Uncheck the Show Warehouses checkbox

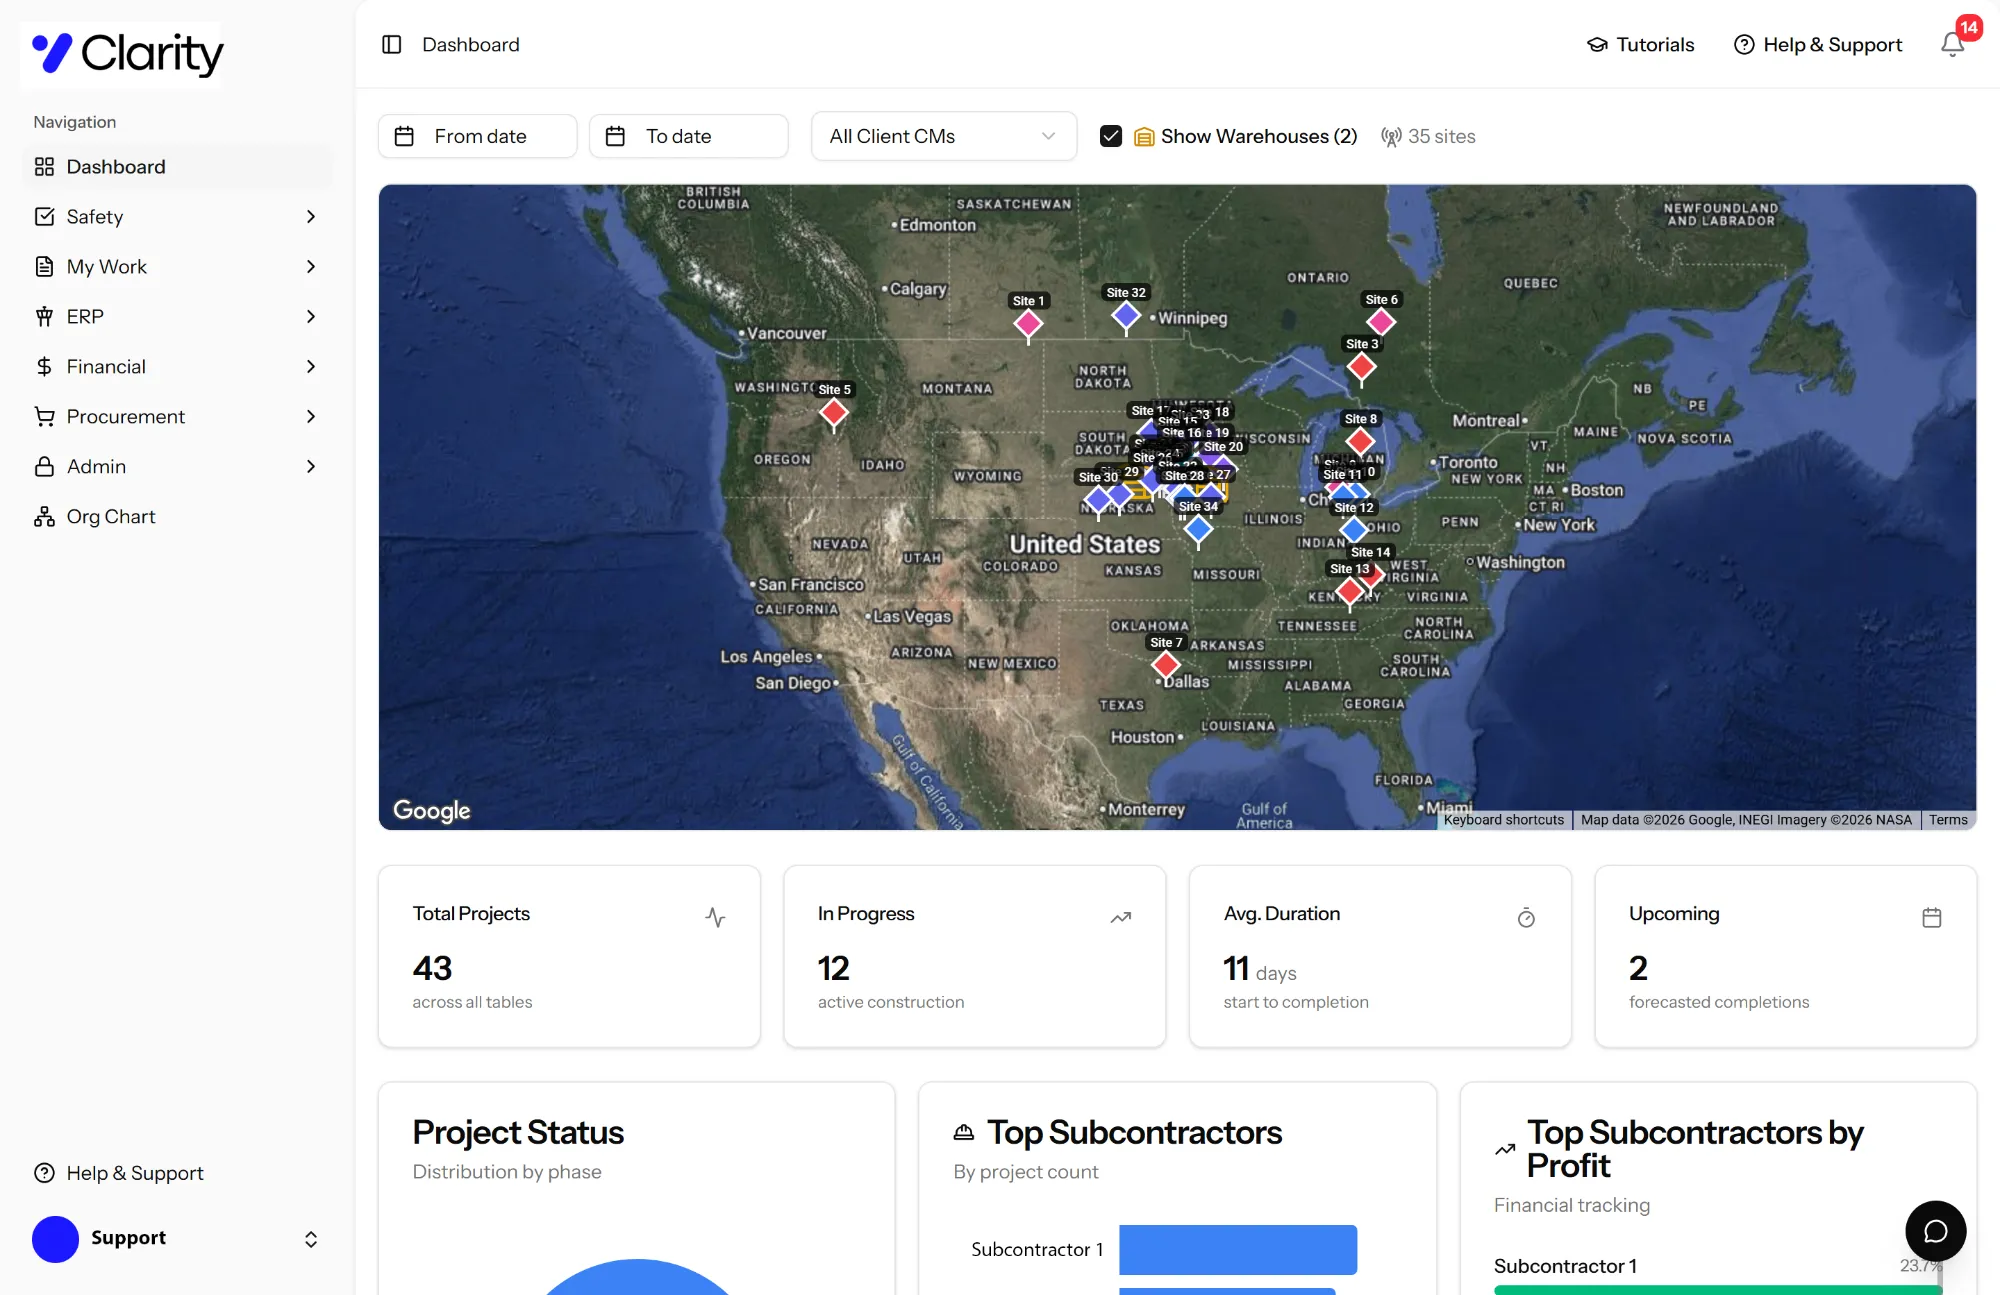click(1111, 136)
